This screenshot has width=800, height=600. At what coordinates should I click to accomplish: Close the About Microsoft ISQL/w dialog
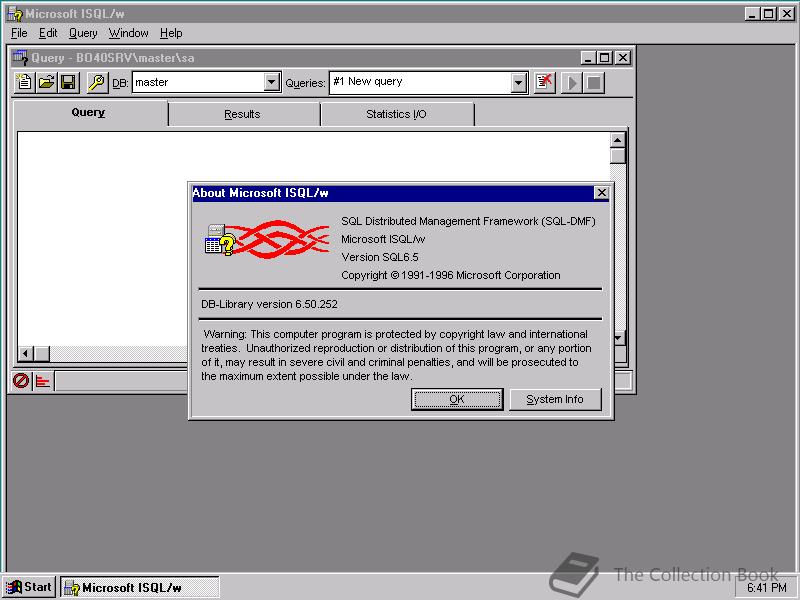coord(602,193)
